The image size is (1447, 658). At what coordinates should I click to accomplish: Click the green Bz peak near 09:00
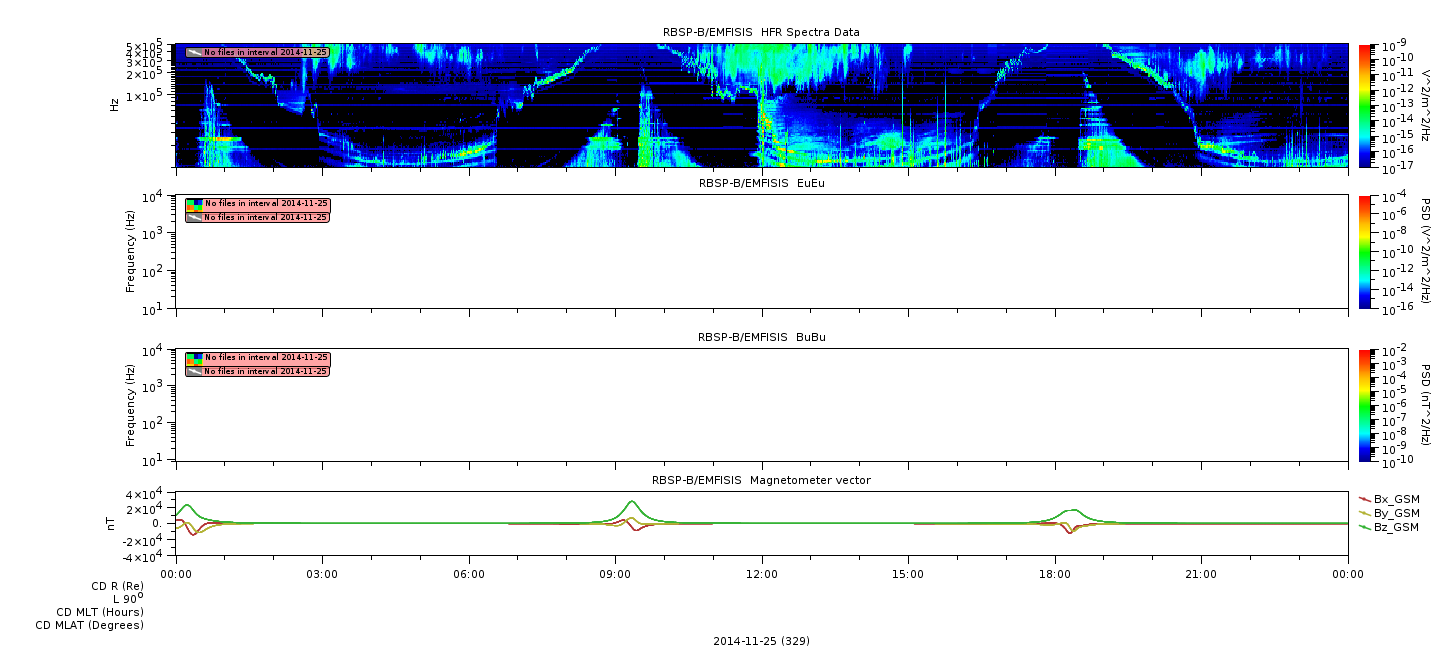(x=632, y=502)
